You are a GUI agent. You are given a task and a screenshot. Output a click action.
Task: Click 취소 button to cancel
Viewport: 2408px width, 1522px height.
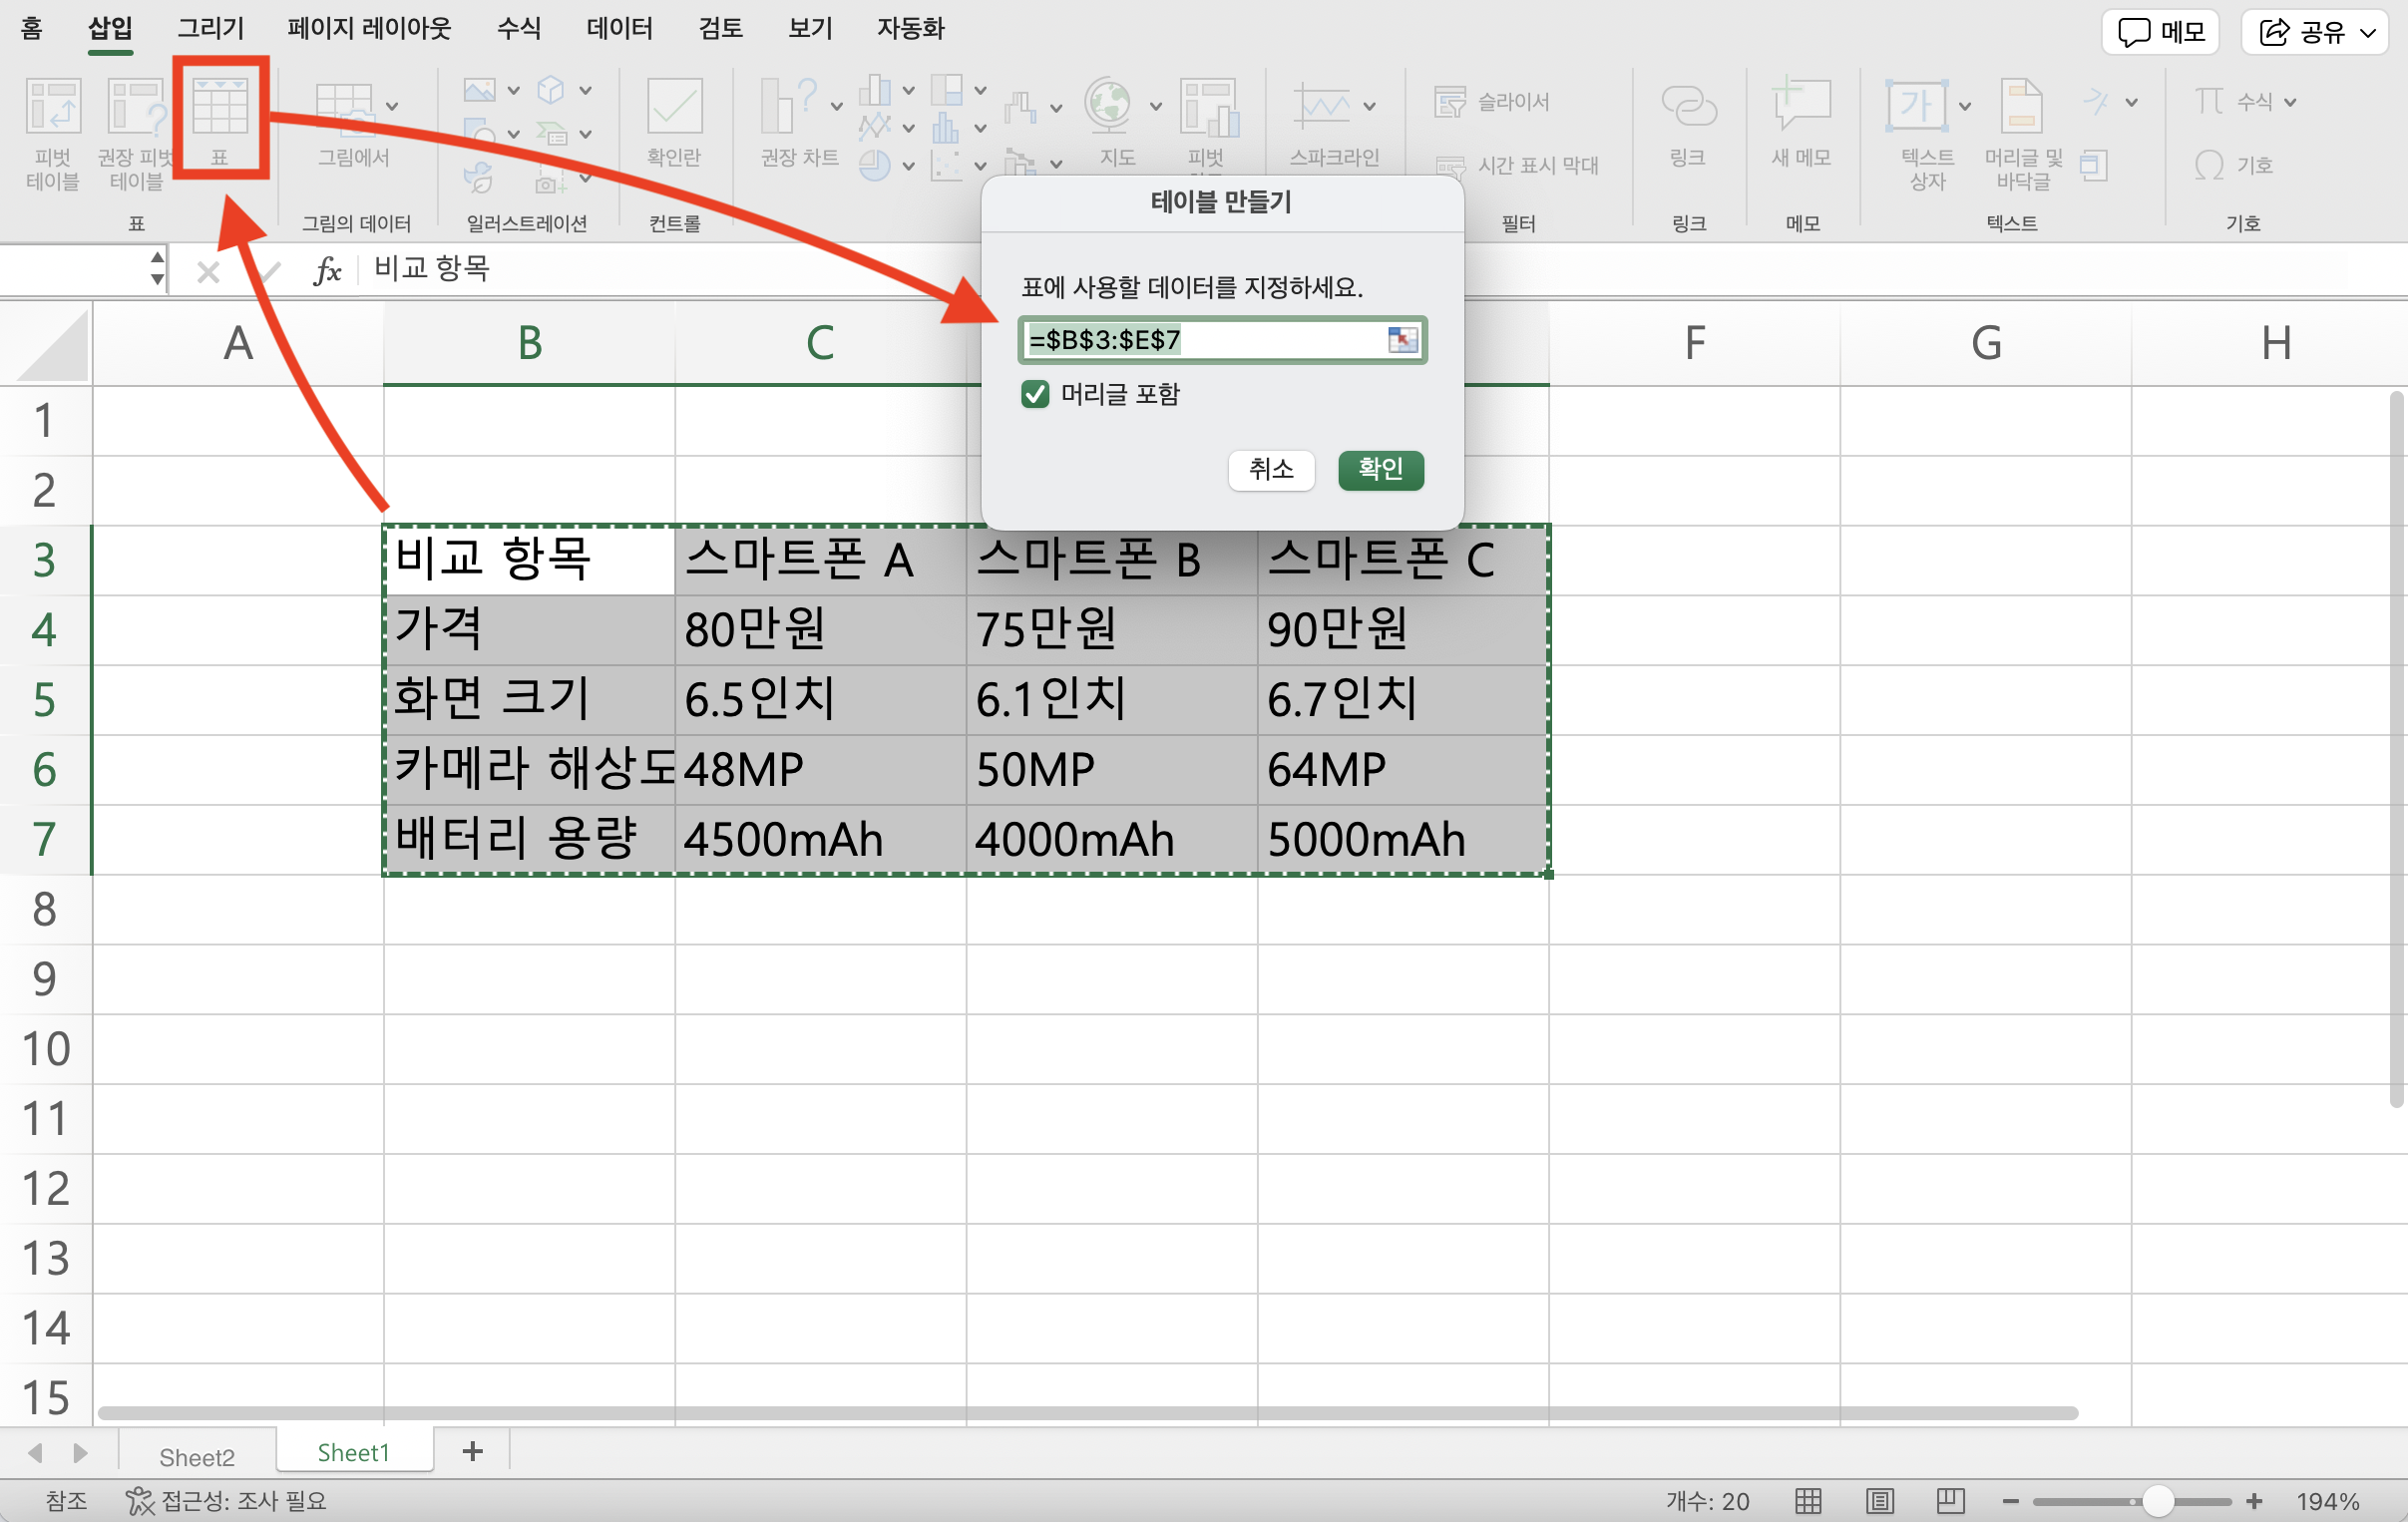(x=1268, y=468)
